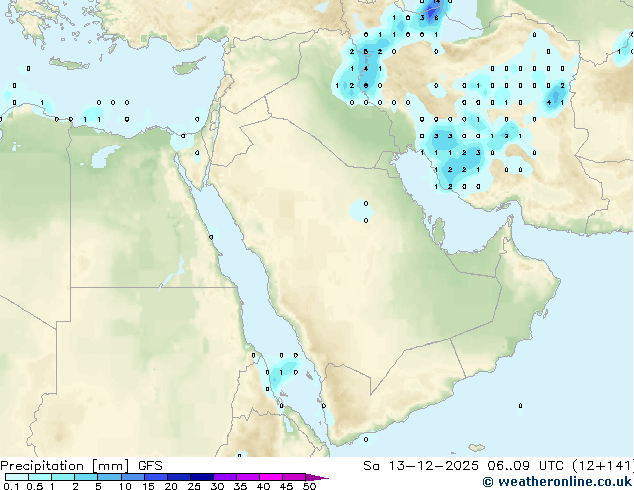Viewport: 634px width, 490px height.
Task: Click the '50' legend label
Action: coord(309,486)
